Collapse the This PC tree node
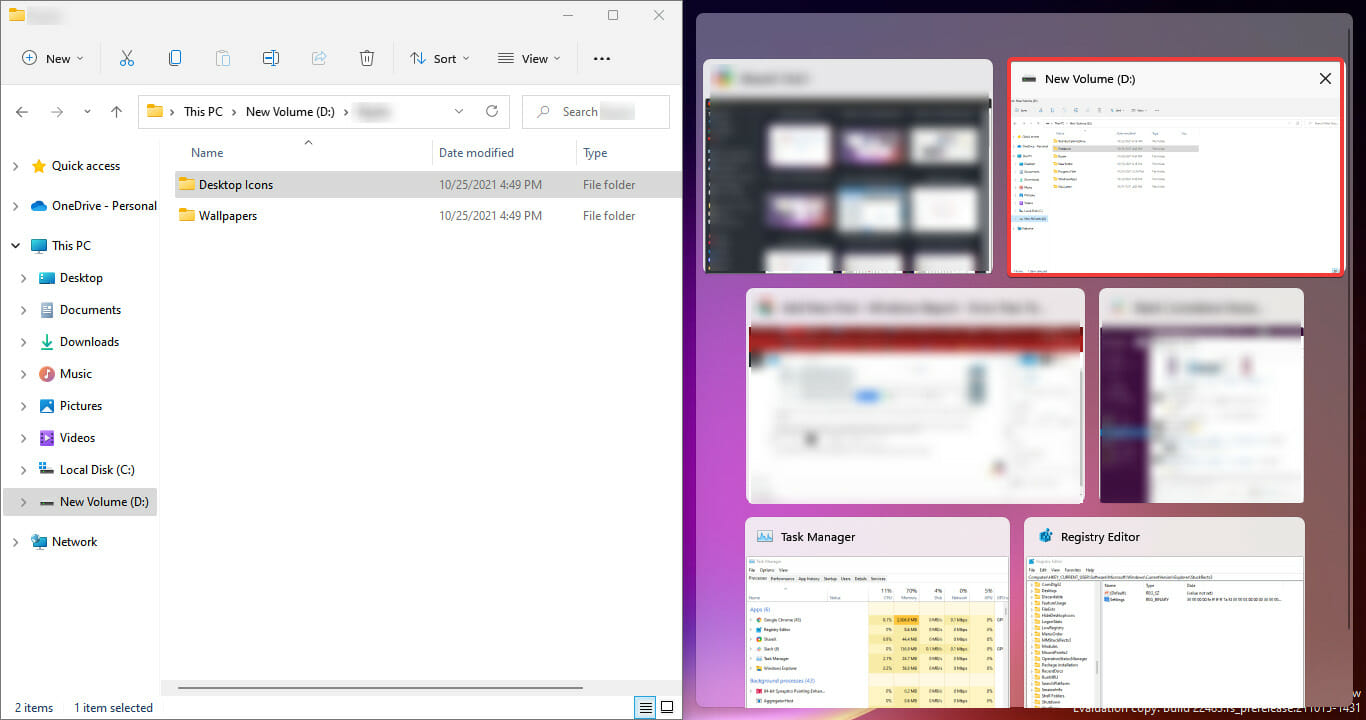1366x720 pixels. tap(15, 246)
